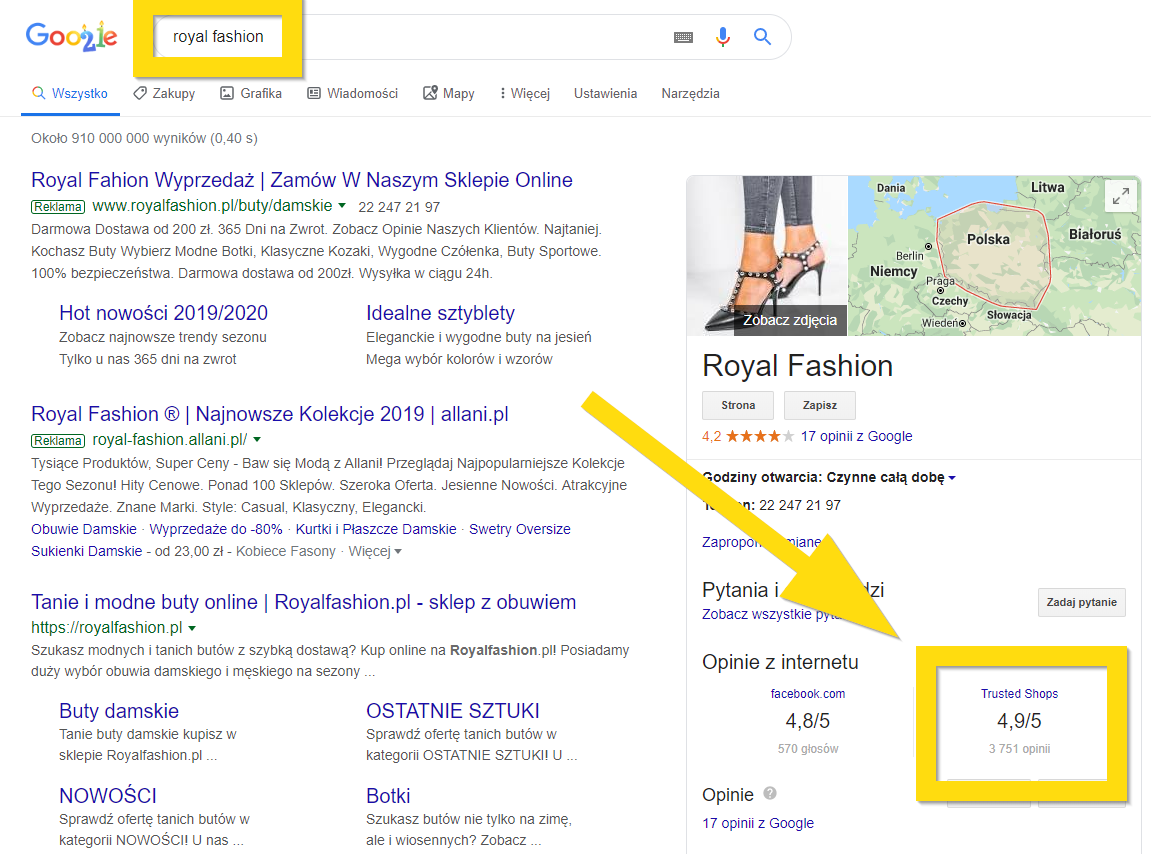This screenshot has height=854, width=1151.
Task: Expand dropdown arrow beside https://royalfashion.pl
Action: 192,628
